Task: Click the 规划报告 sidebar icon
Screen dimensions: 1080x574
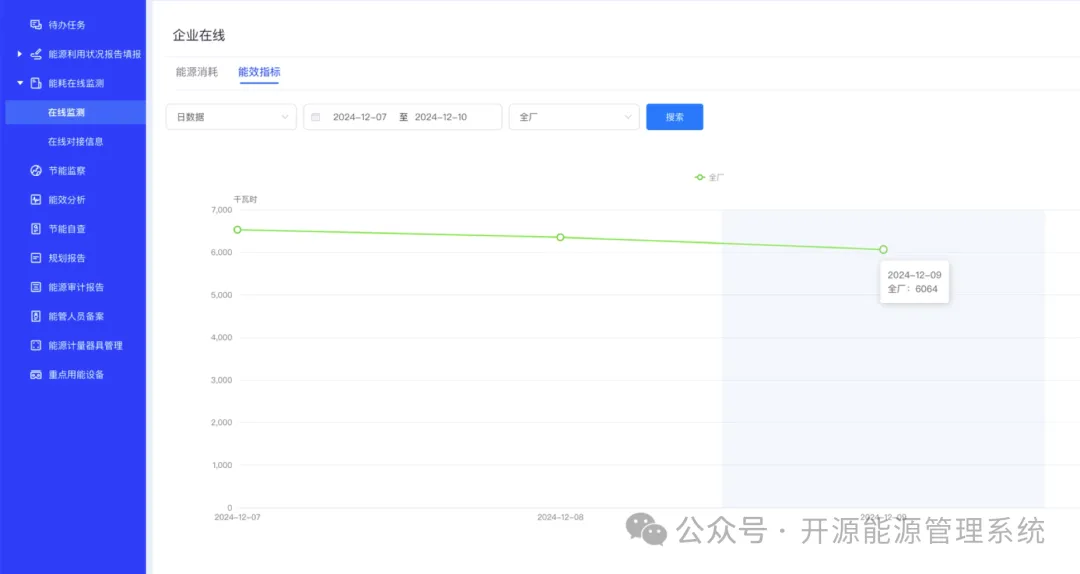Action: point(36,258)
